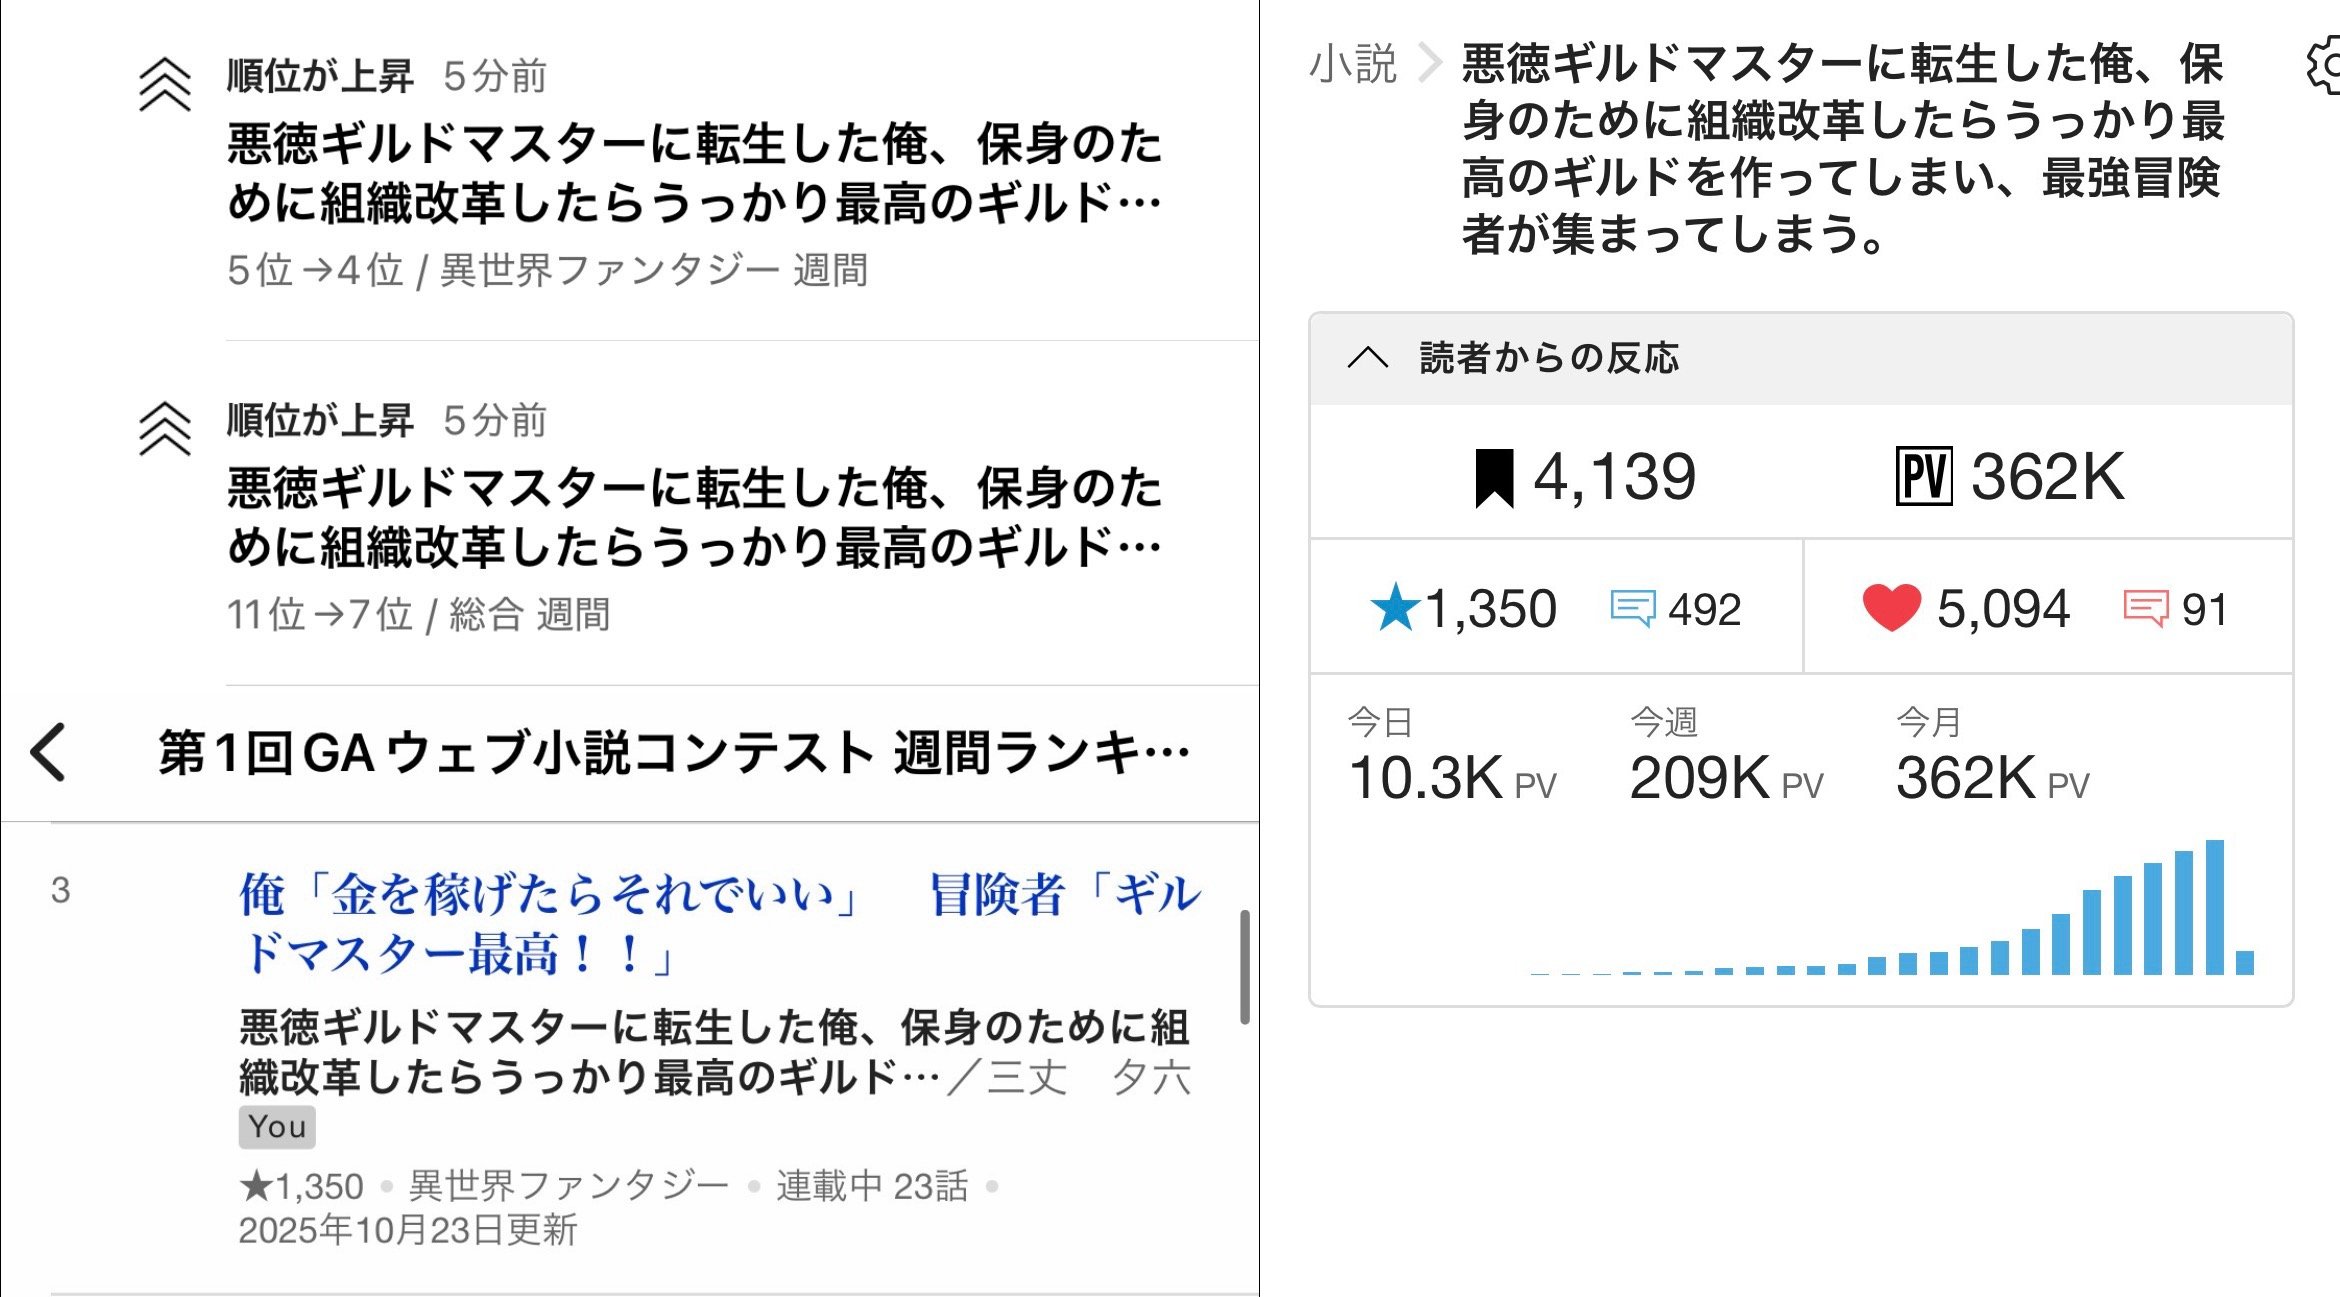Click the PV icon beside 362K
Image resolution: width=2340 pixels, height=1297 pixels.
[x=1923, y=477]
